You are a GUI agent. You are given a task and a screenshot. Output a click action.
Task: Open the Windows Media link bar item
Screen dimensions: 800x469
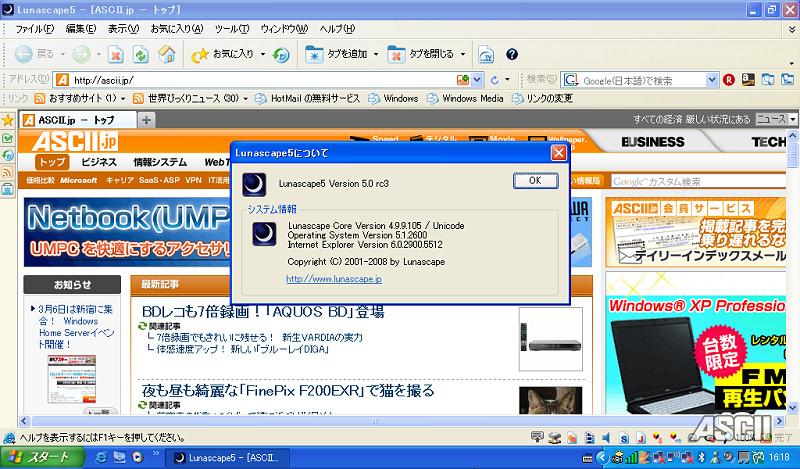tap(465, 98)
